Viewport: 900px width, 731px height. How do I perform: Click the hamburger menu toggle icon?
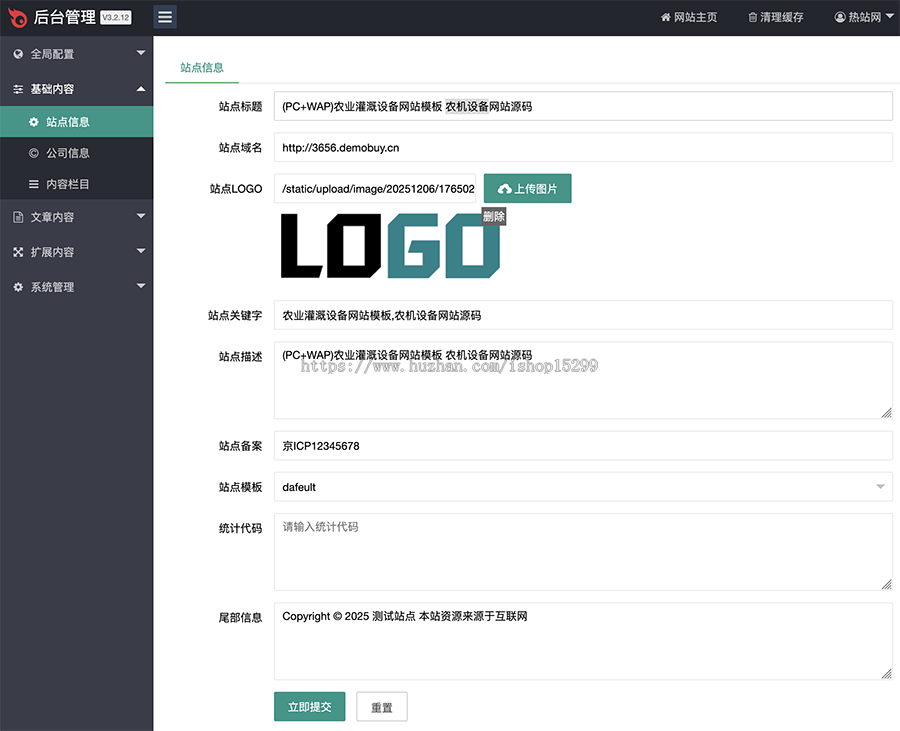click(x=165, y=17)
